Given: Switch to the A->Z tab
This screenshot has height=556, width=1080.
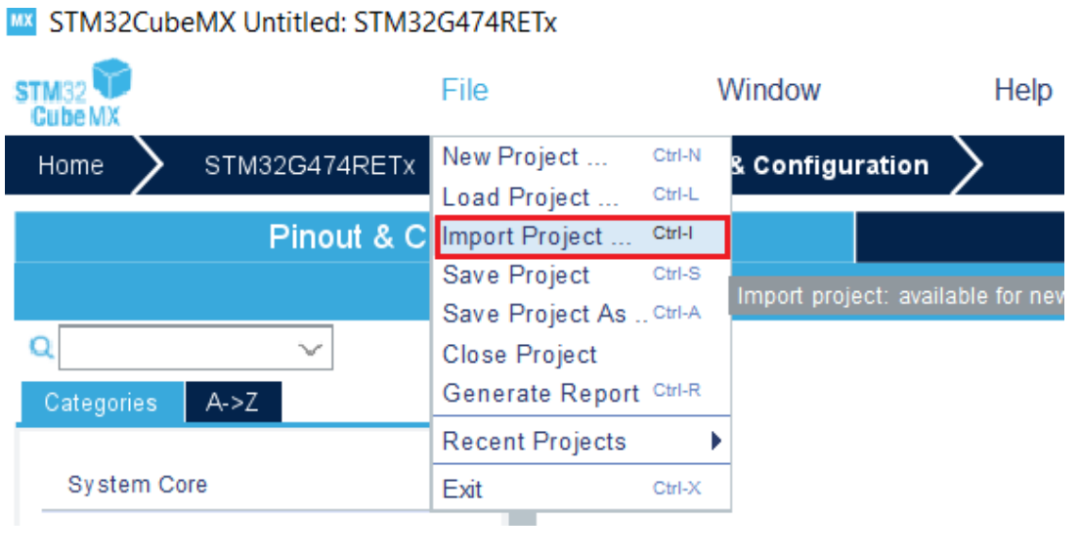Looking at the screenshot, I should [232, 403].
